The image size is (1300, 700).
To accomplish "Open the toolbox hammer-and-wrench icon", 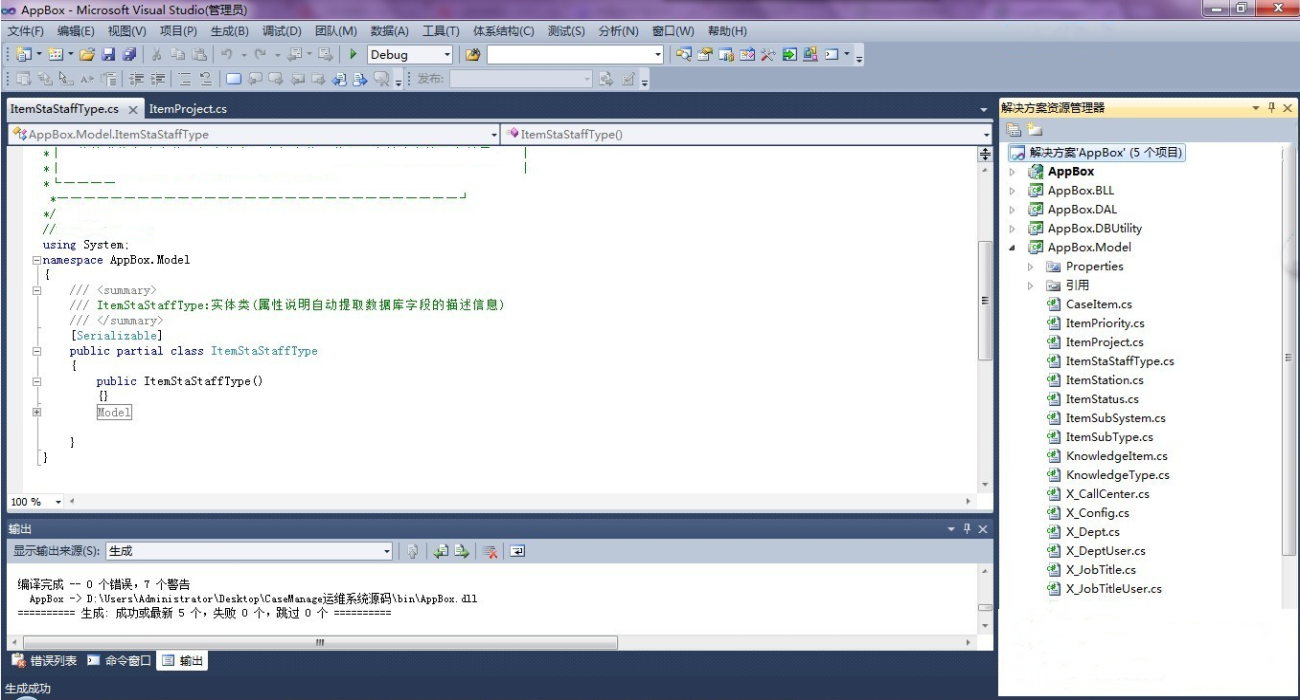I will (x=768, y=55).
